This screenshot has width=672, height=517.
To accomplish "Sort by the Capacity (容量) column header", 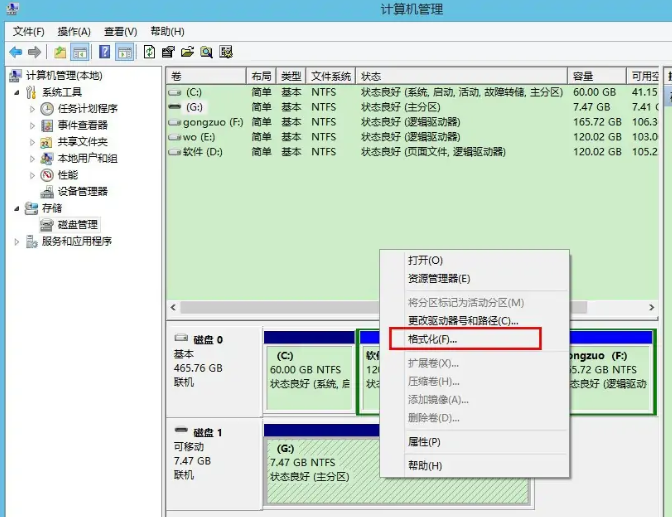I will 583,76.
